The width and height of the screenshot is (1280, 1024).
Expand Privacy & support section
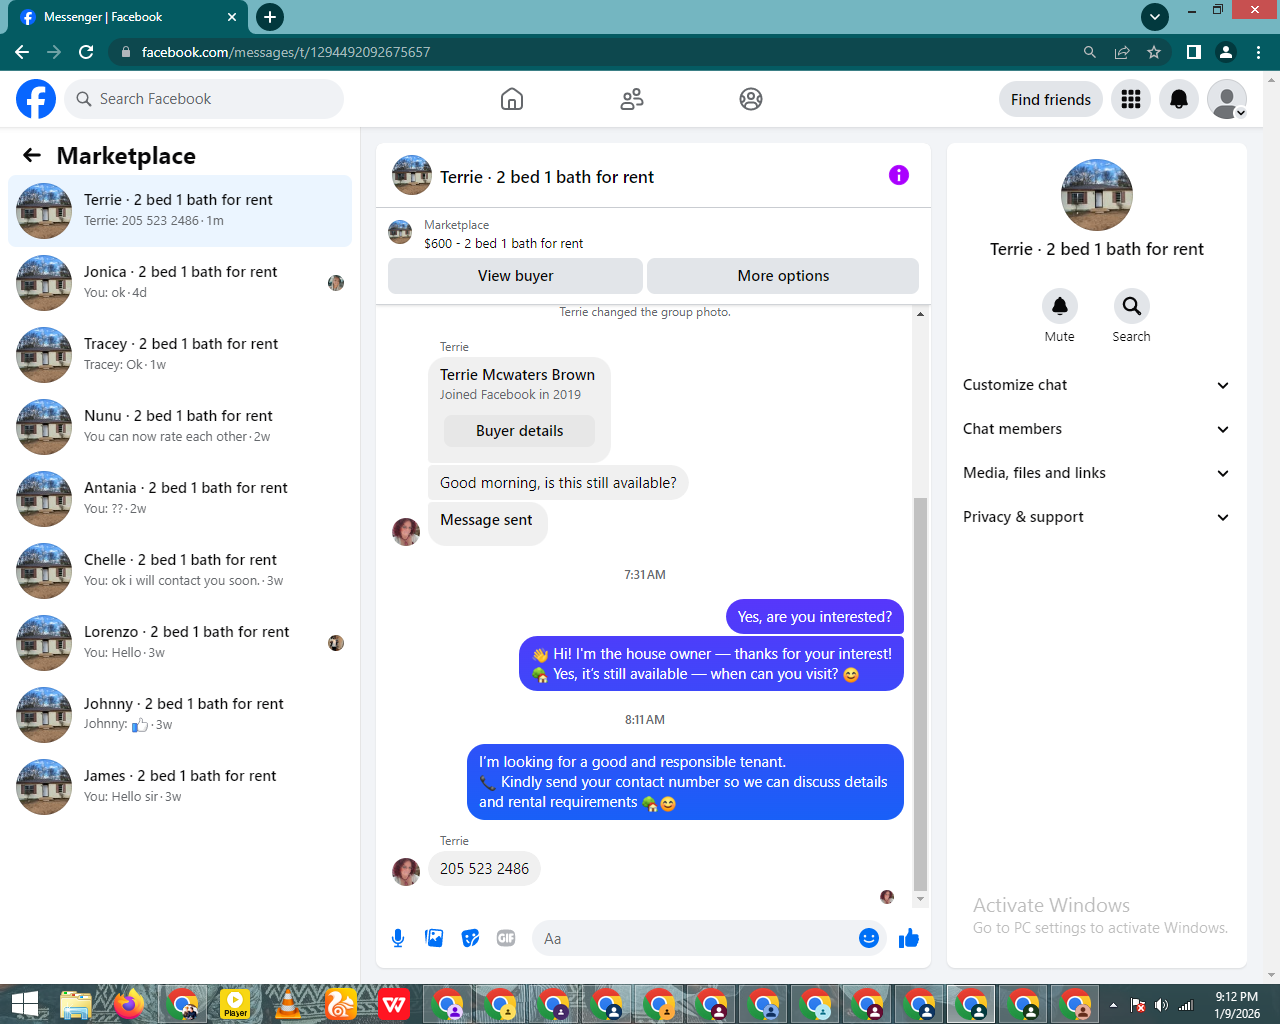click(x=1097, y=517)
